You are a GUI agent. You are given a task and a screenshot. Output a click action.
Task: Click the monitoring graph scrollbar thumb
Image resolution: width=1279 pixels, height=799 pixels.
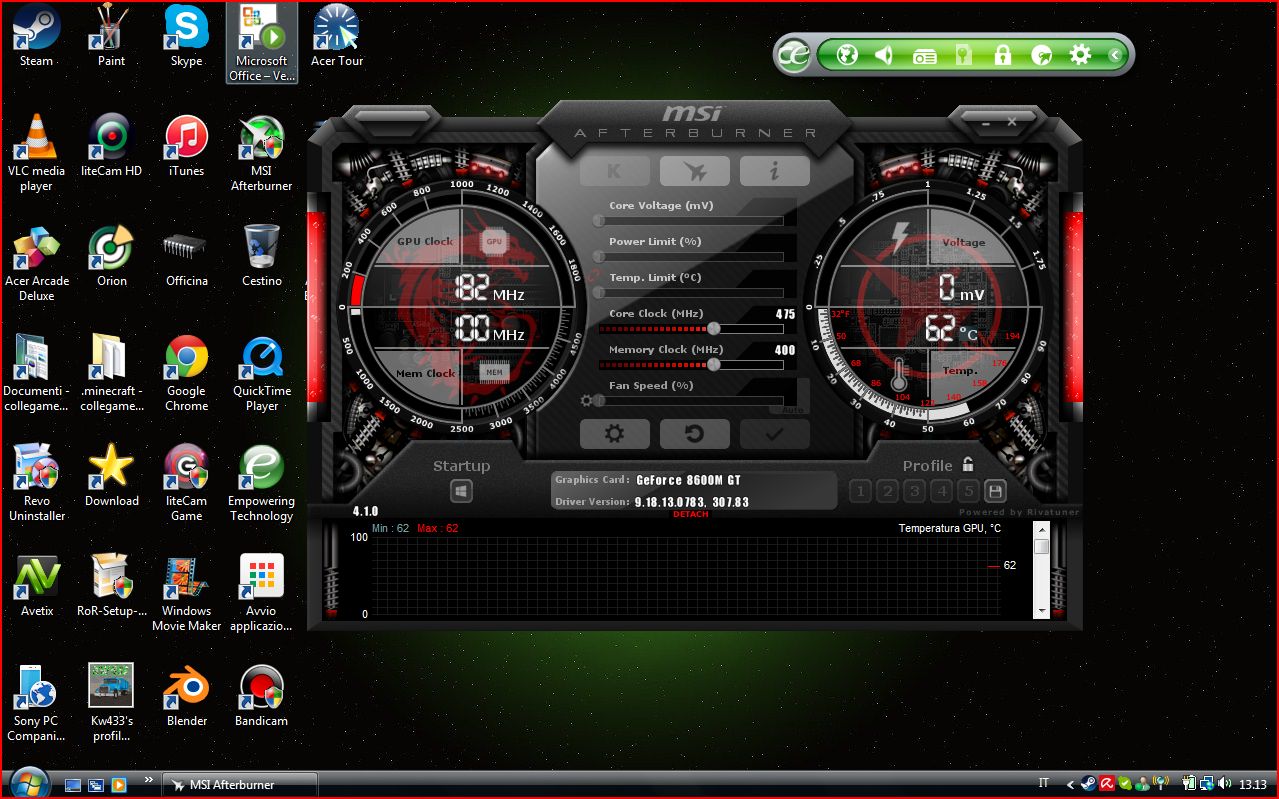pos(1041,546)
